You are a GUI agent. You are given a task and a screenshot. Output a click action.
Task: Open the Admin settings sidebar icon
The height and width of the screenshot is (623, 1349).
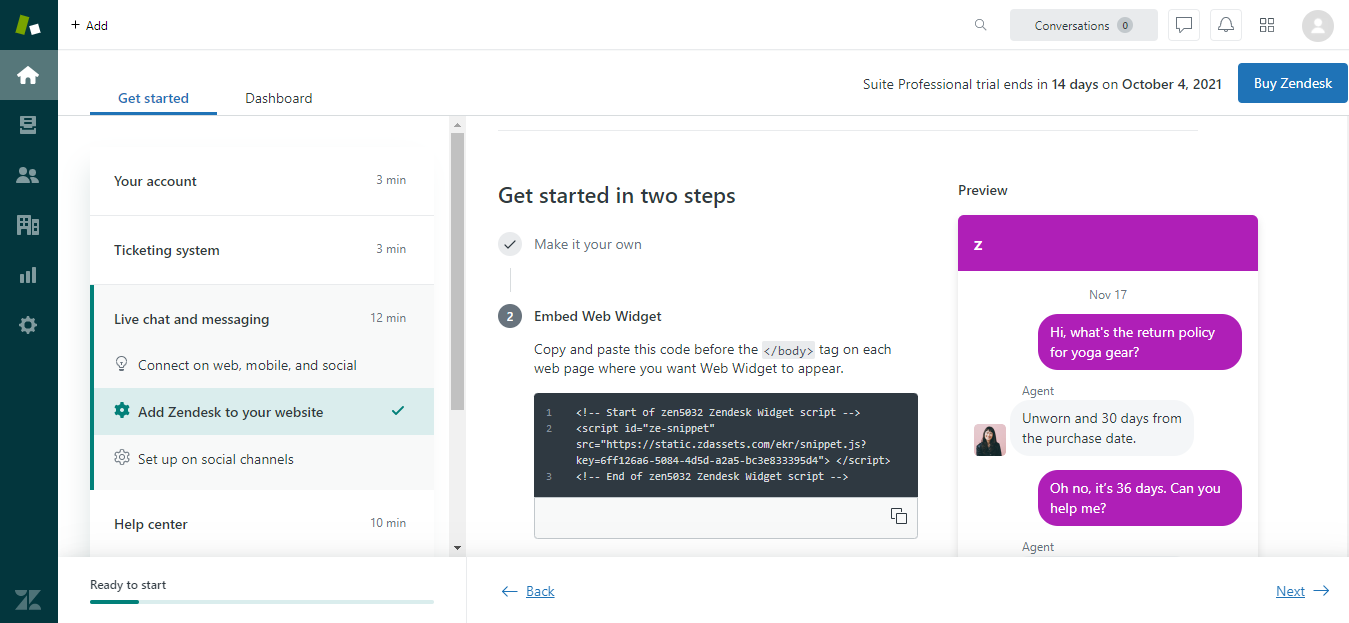(28, 324)
